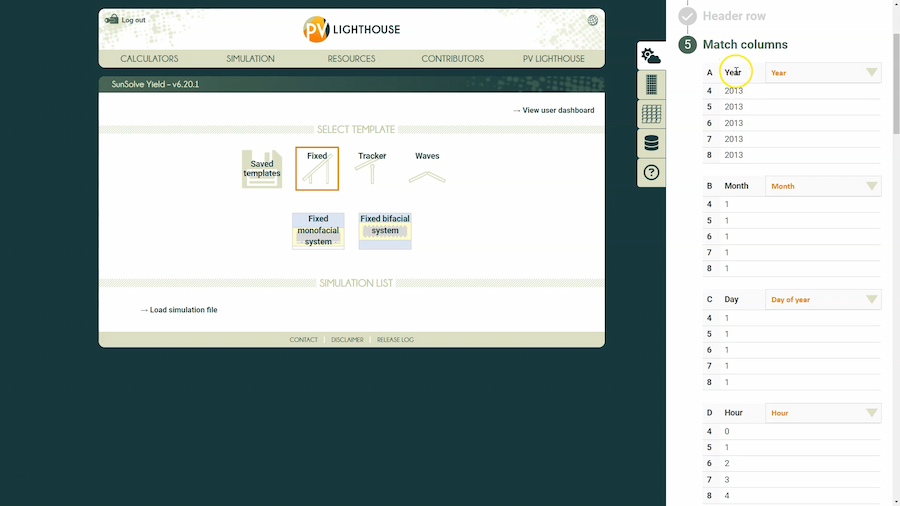Viewport: 900px width, 506px height.
Task: Click SunSolve Yield v6.20.1 title
Action: tap(155, 84)
